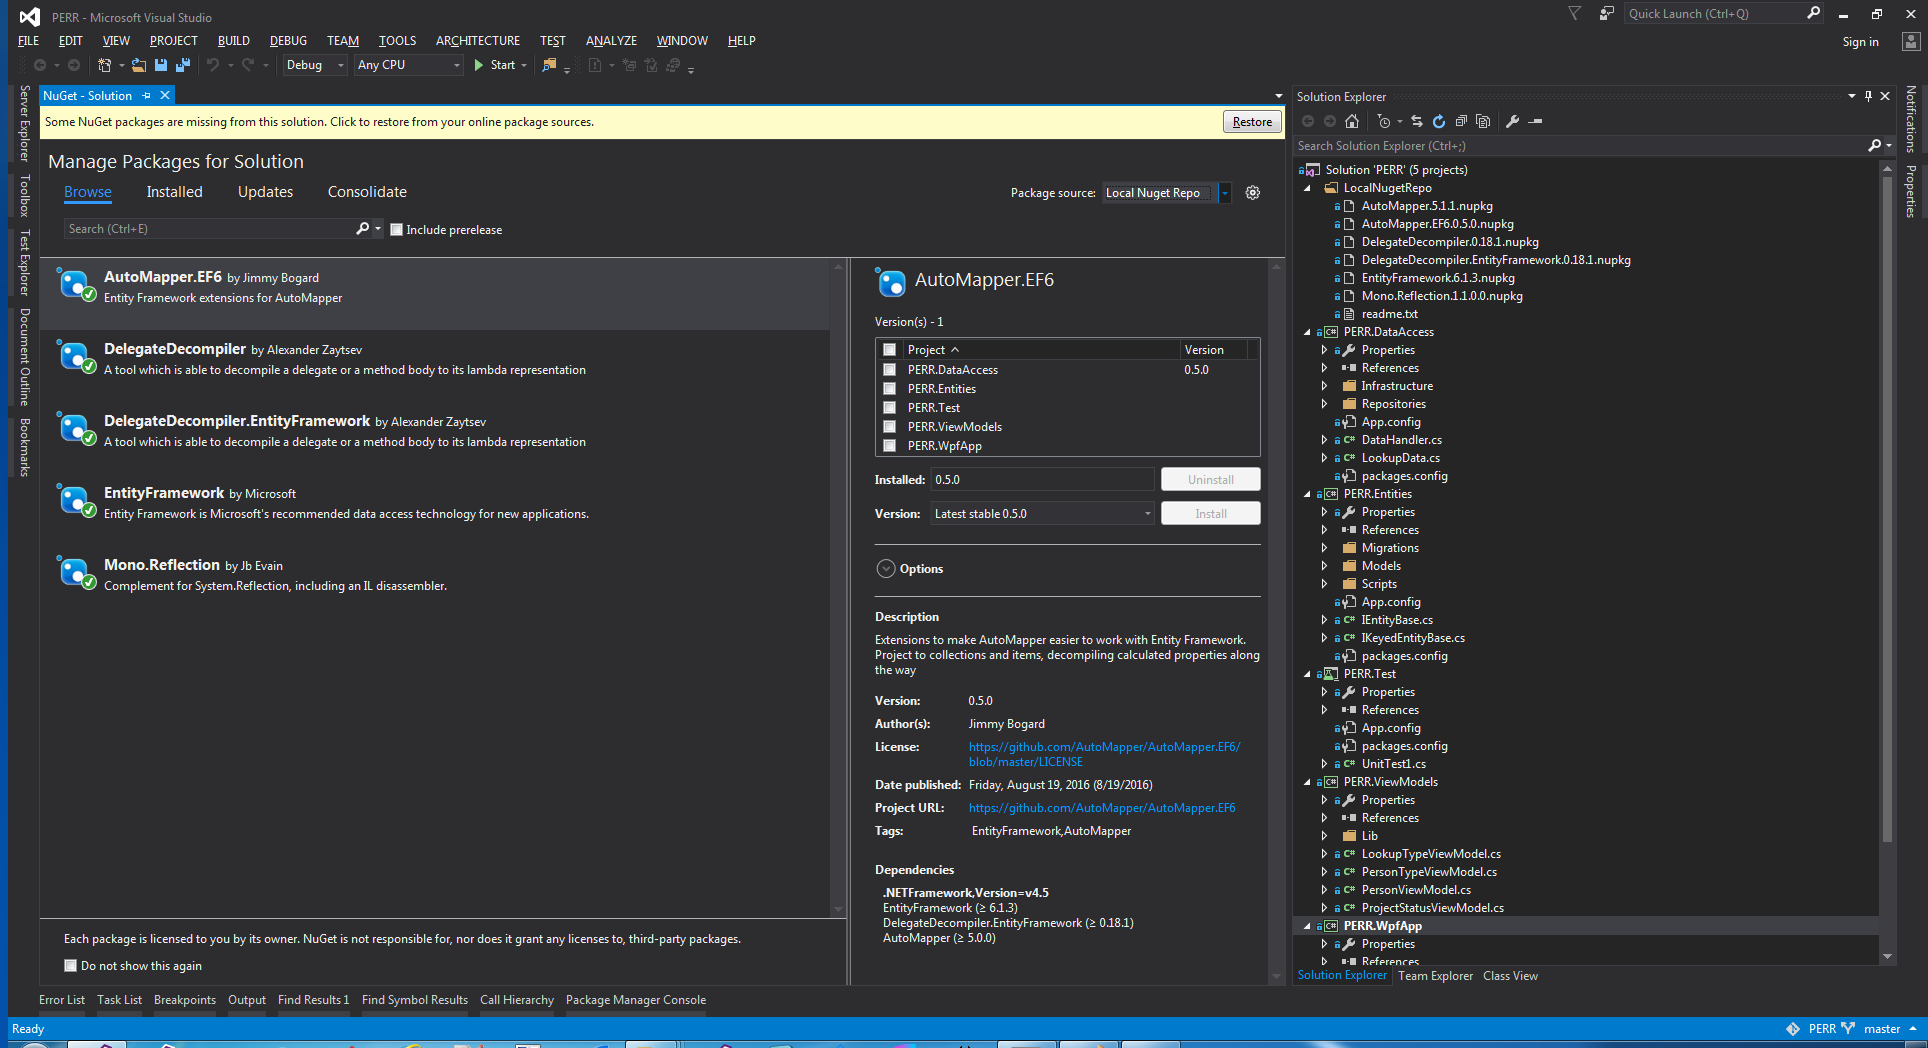Image resolution: width=1928 pixels, height=1048 pixels.
Task: Open the ARCHITECTURE menu
Action: 478,41
